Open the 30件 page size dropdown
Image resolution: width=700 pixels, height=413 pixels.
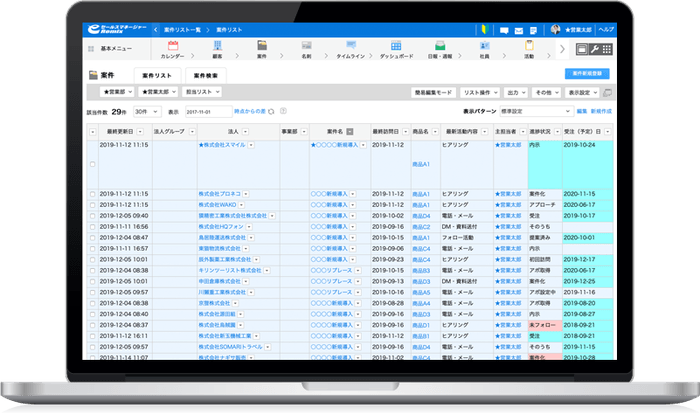(146, 112)
